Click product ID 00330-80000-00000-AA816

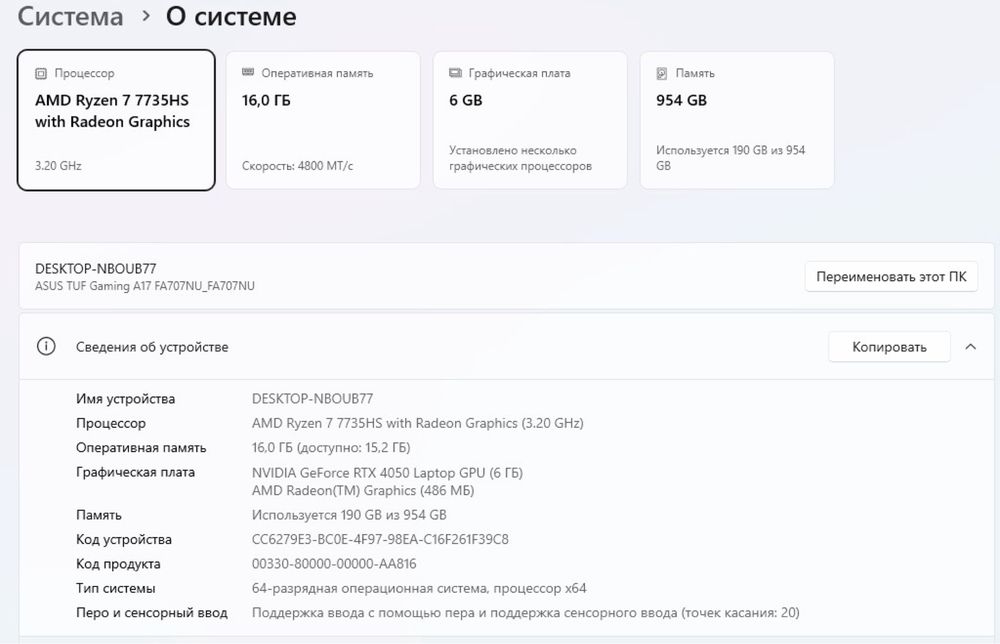334,564
